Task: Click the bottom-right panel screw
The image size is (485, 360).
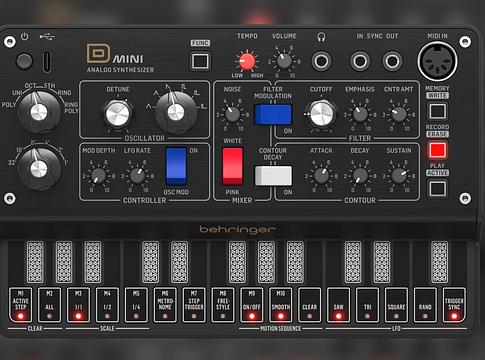Action: pyautogui.click(x=465, y=198)
